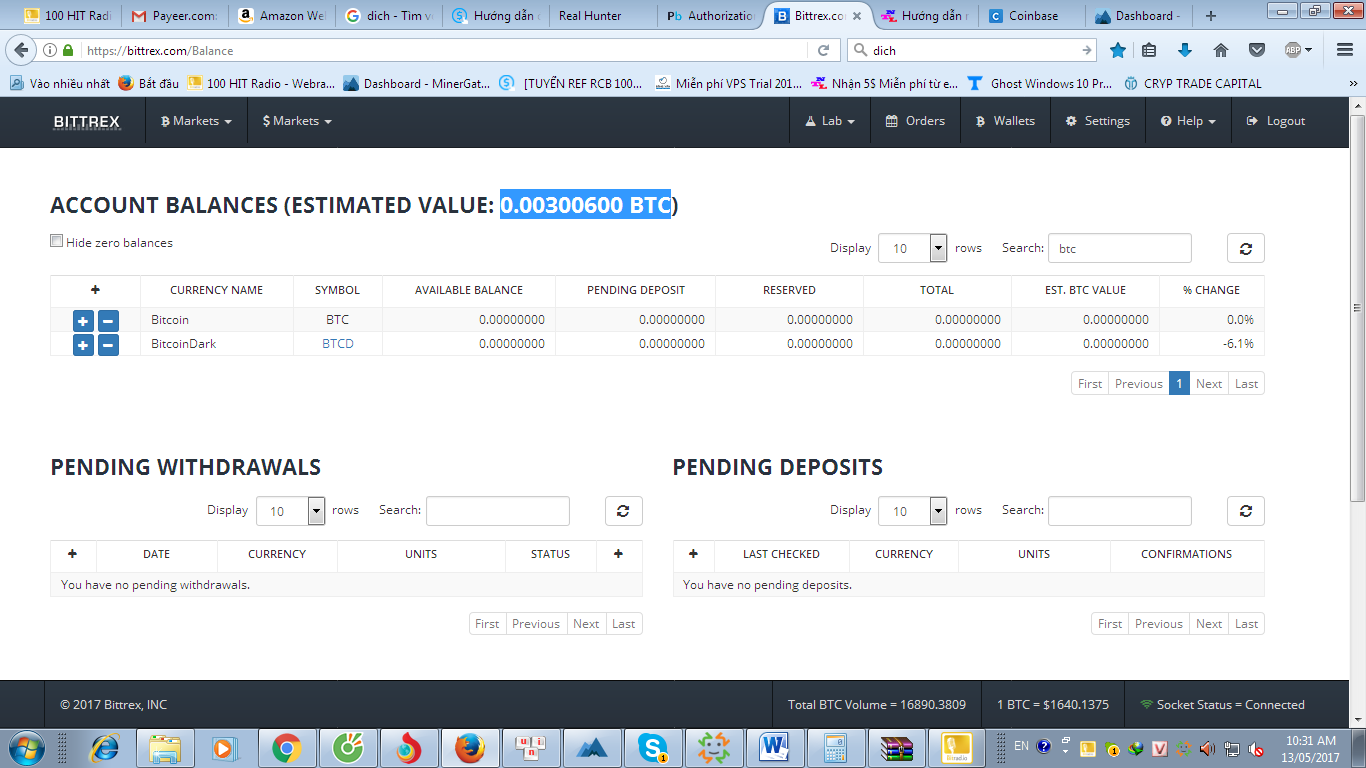
Task: Click the 1 BTC = $1640.1375 footer text
Action: pyautogui.click(x=1053, y=705)
